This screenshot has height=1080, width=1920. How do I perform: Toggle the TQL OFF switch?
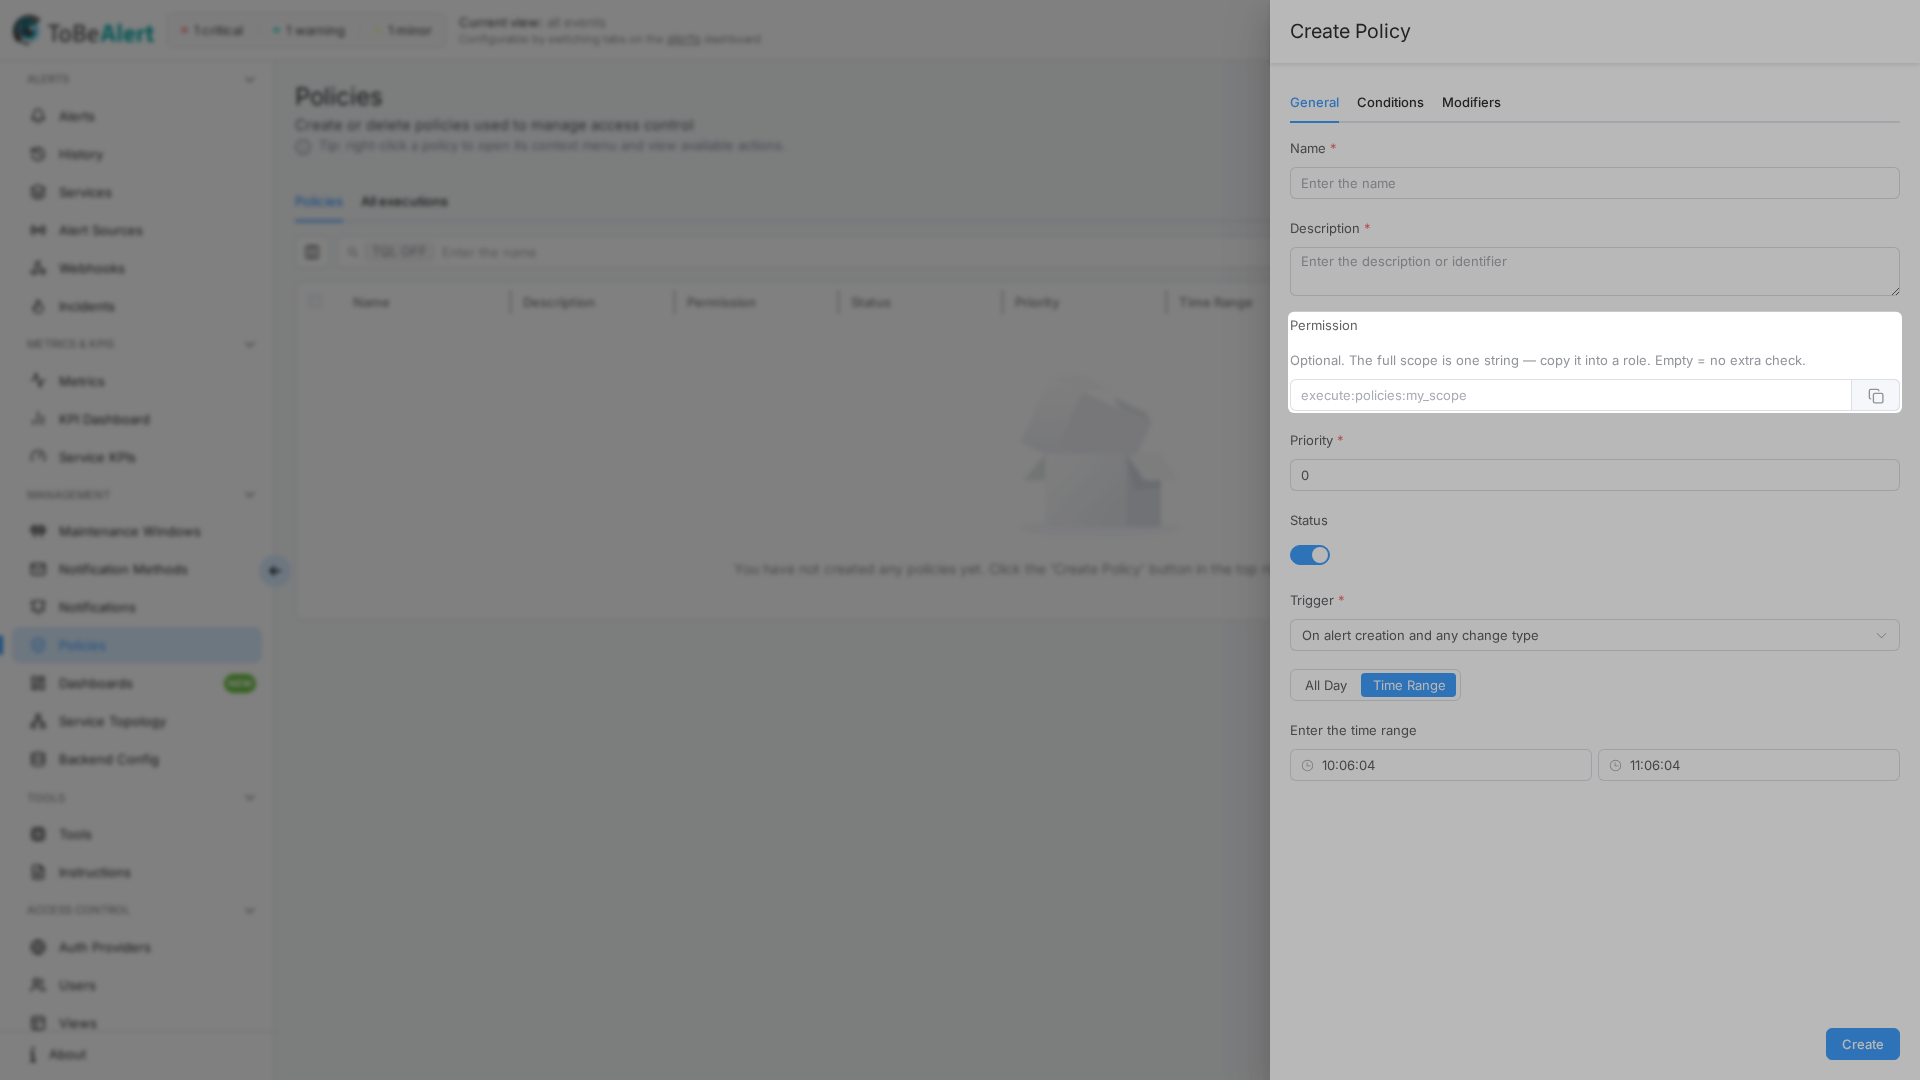coord(399,252)
